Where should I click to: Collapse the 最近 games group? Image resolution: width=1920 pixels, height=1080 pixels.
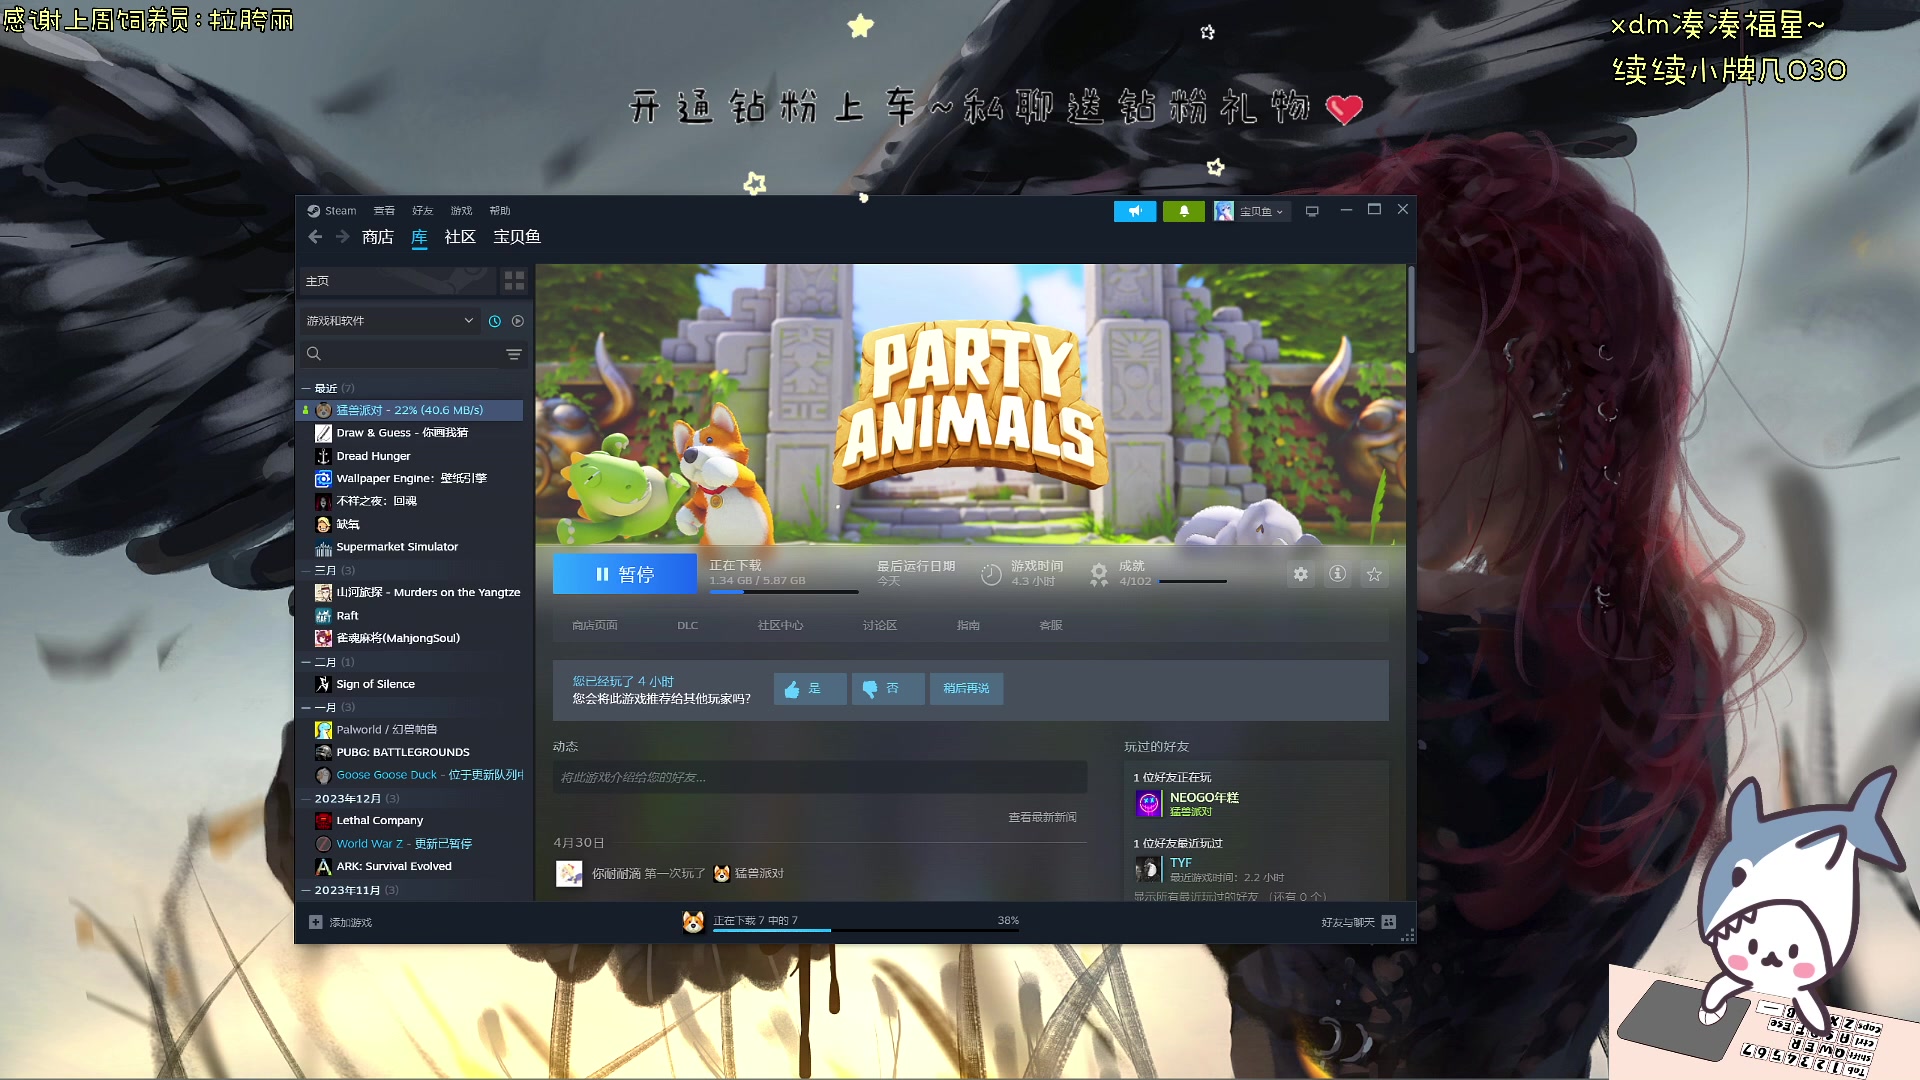click(x=306, y=388)
